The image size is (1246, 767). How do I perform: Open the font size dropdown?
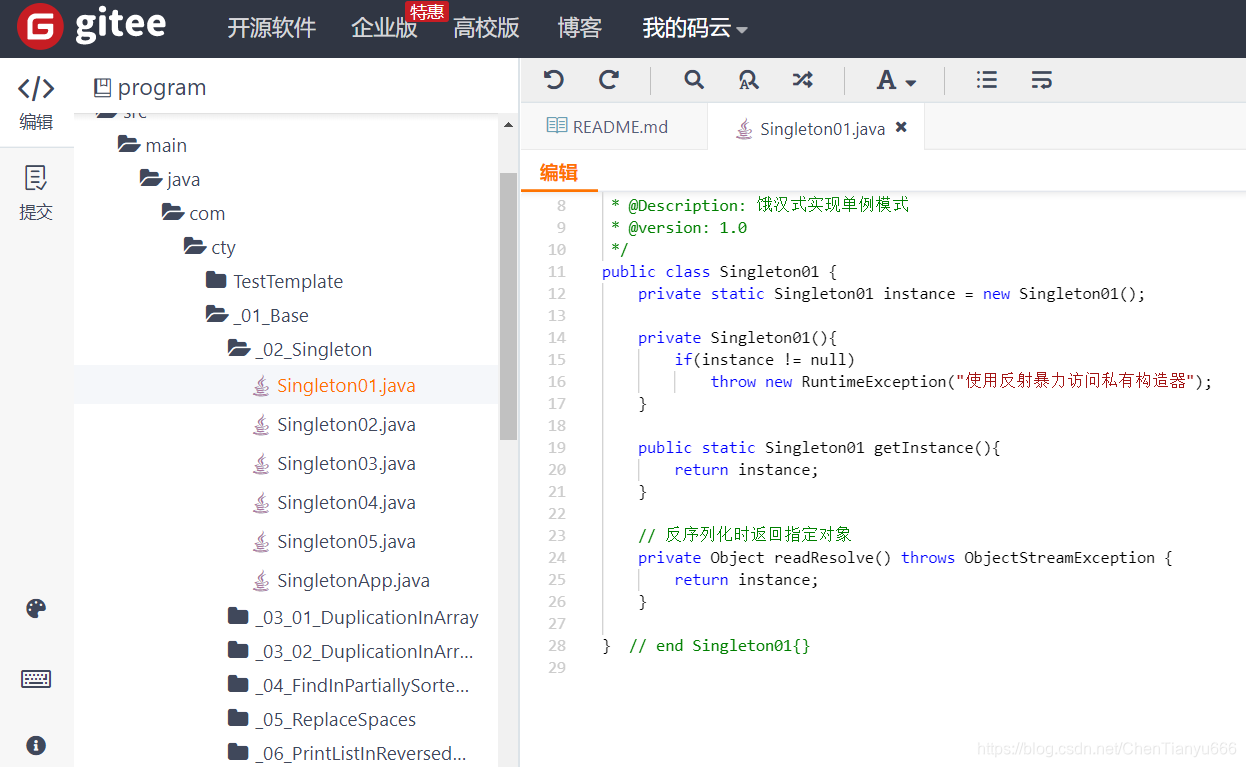point(896,81)
